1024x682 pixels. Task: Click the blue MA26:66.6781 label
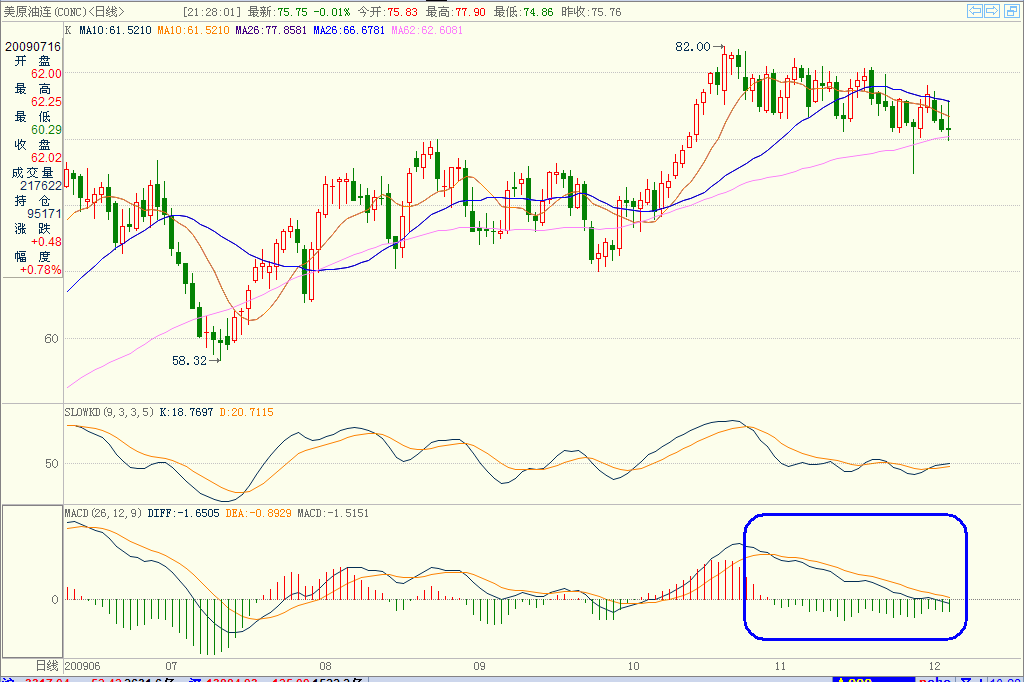pyautogui.click(x=349, y=30)
